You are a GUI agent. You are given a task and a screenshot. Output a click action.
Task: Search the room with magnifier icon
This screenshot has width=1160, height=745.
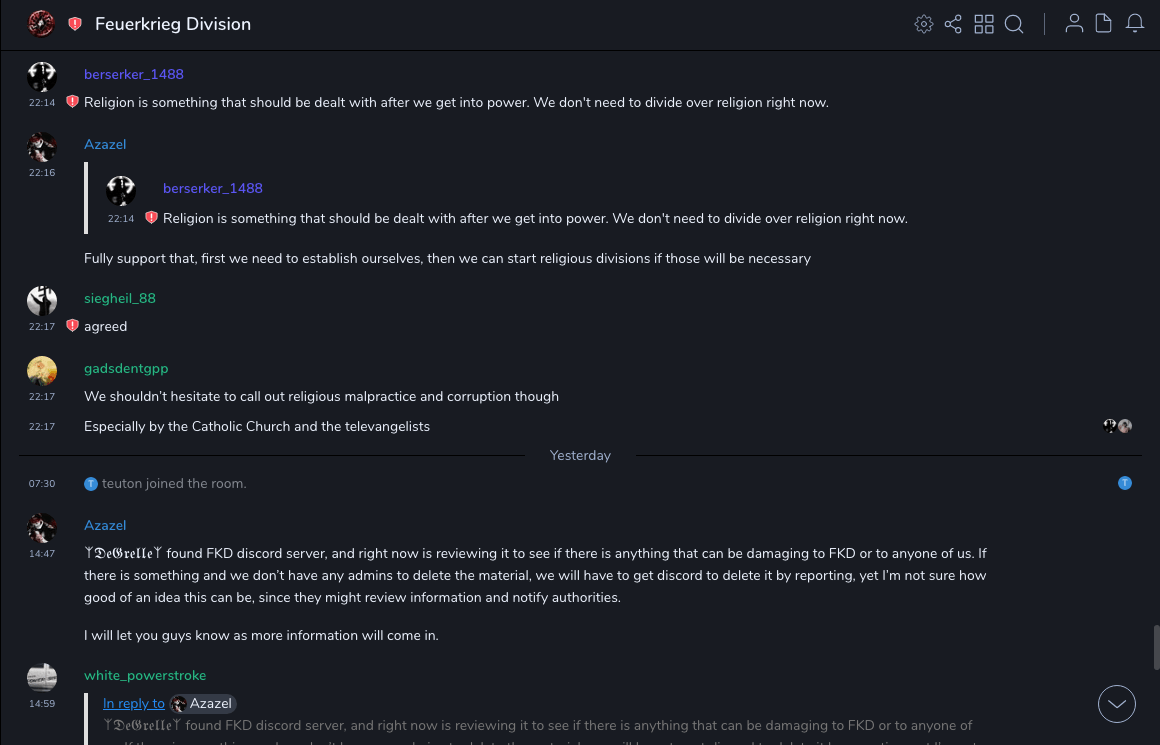[x=1014, y=24]
